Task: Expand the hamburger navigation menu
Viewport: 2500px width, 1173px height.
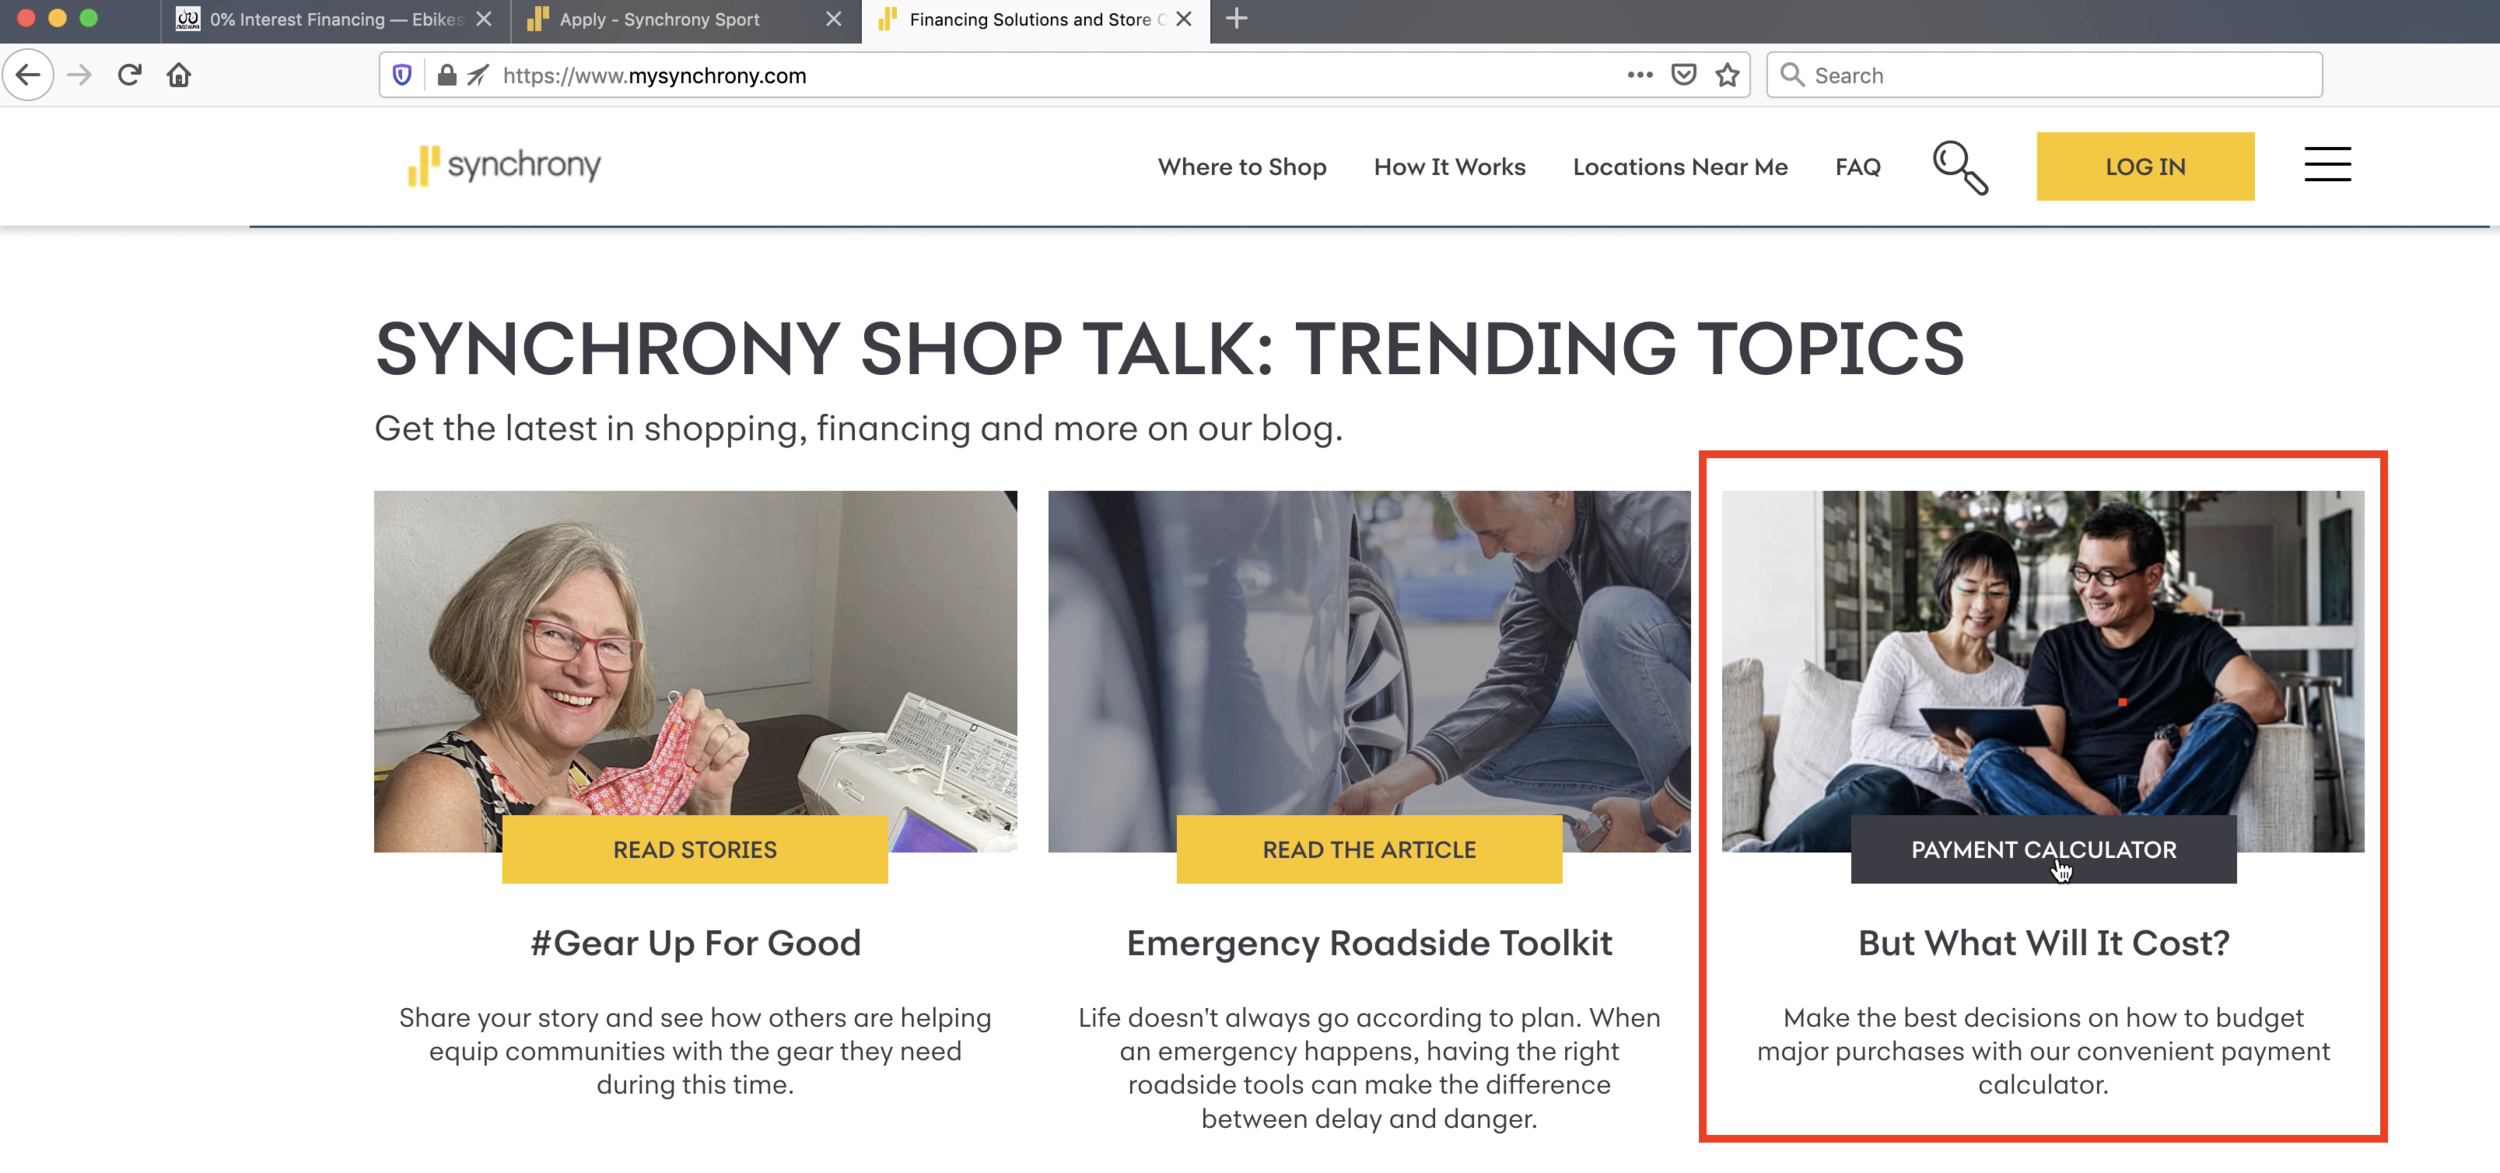Action: tap(2327, 165)
